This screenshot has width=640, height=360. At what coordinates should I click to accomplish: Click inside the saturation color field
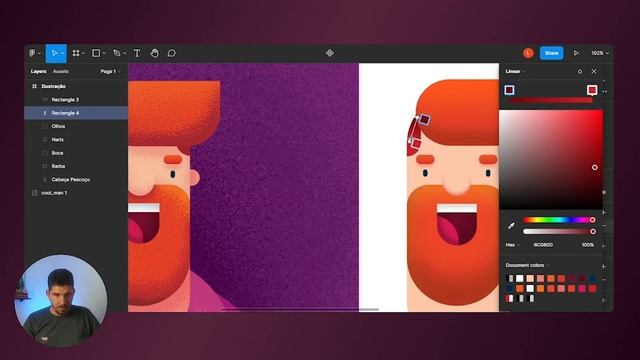coord(551,160)
